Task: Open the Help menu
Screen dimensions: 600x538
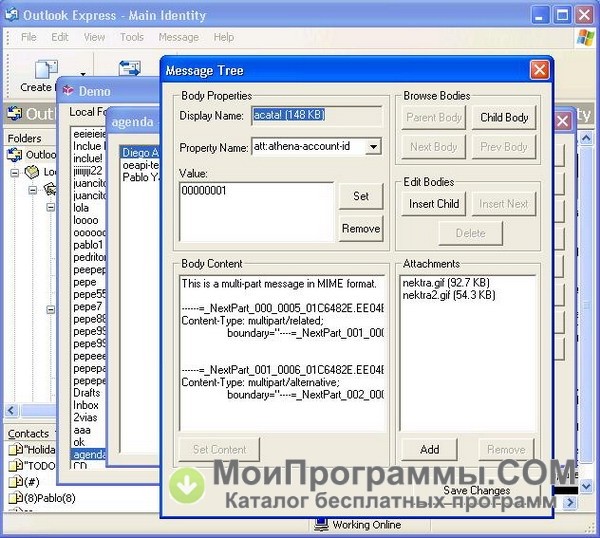Action: (x=223, y=37)
